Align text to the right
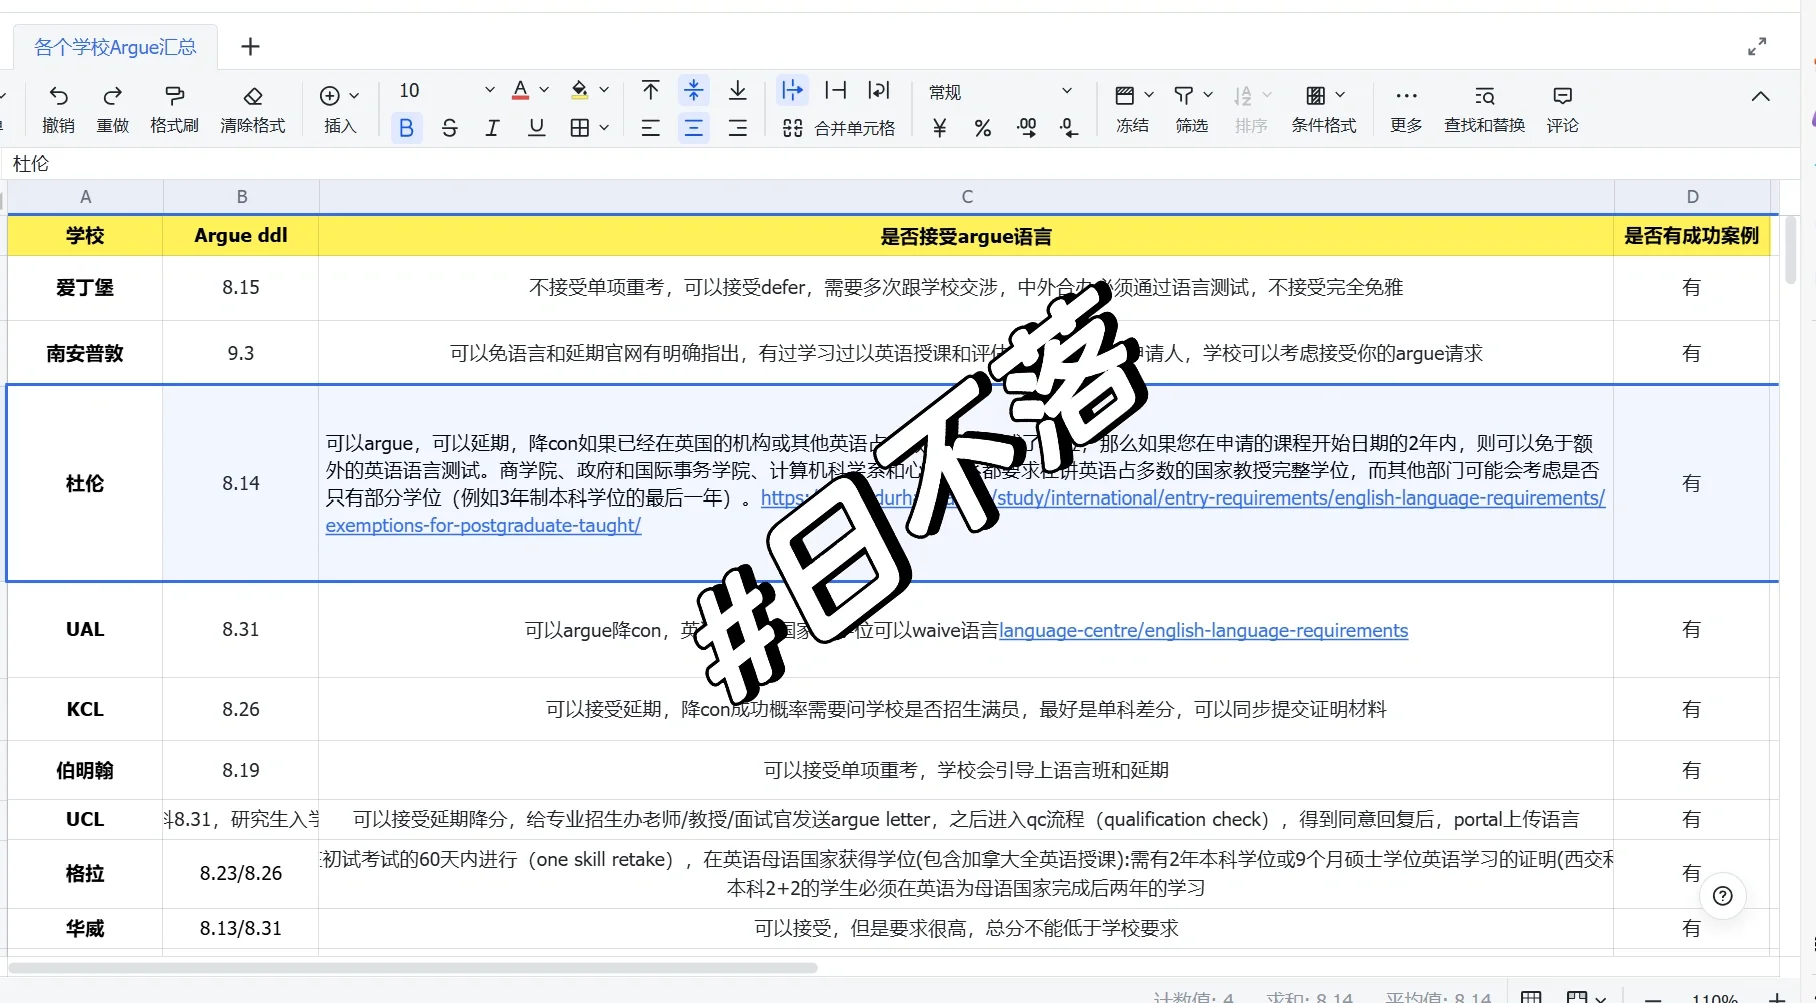This screenshot has width=1816, height=1003. (x=737, y=128)
